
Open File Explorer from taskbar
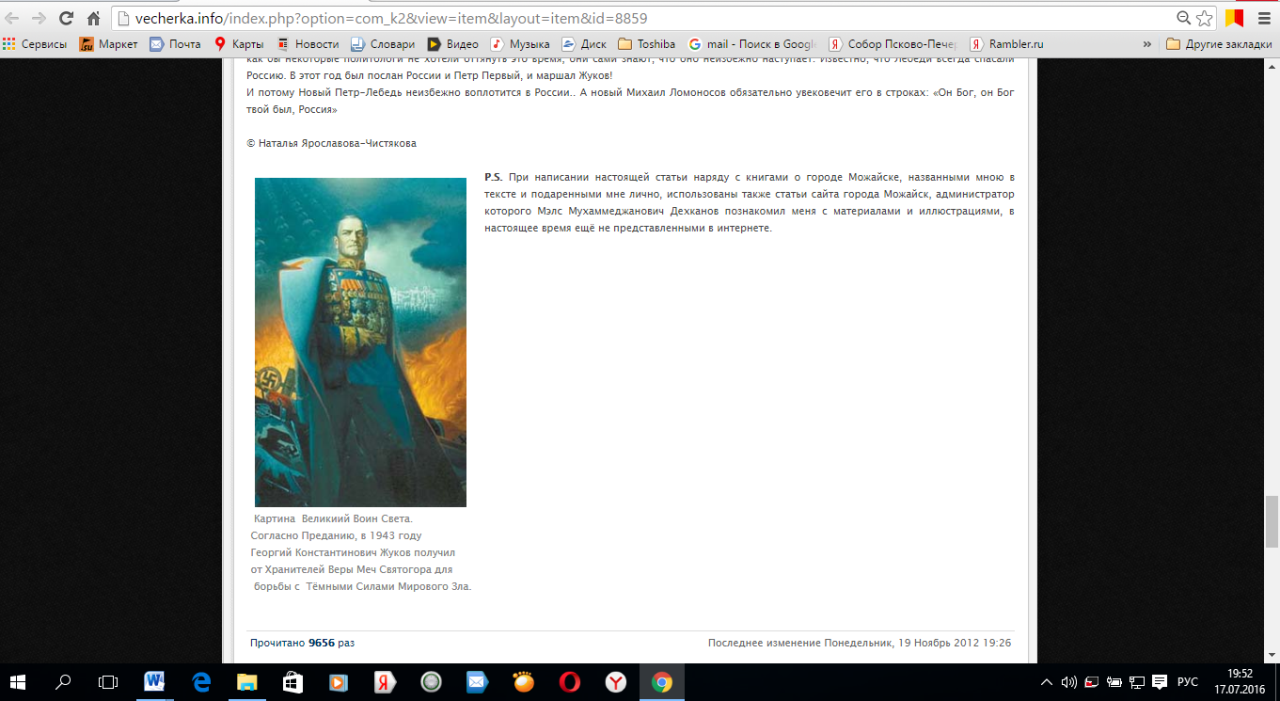coord(247,682)
